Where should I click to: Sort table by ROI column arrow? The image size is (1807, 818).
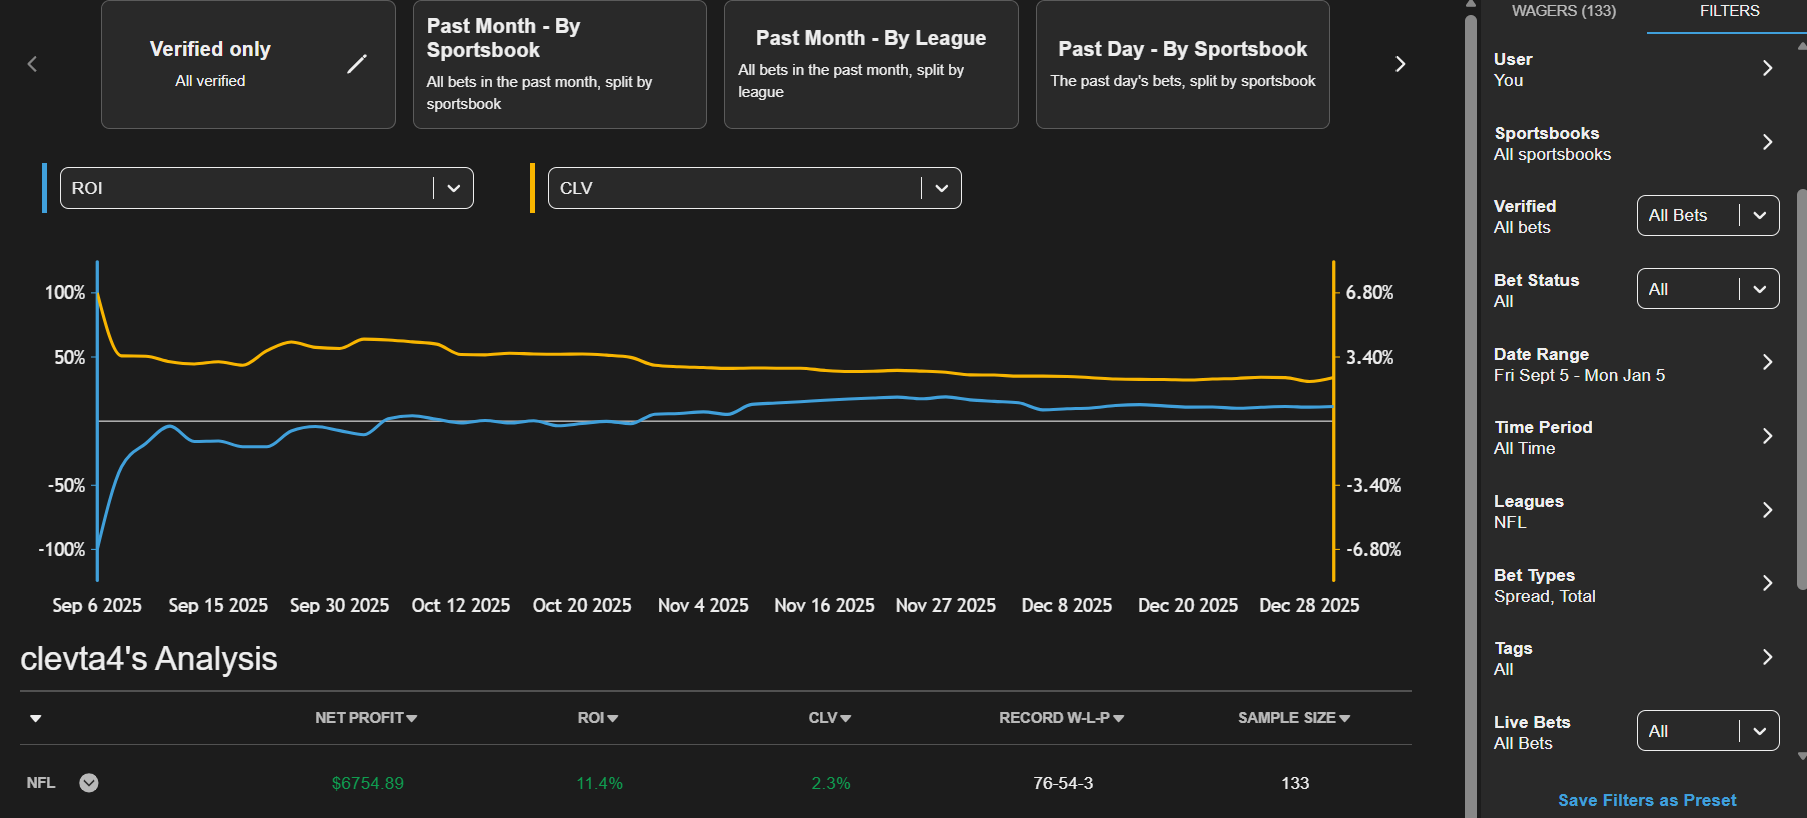[613, 718]
